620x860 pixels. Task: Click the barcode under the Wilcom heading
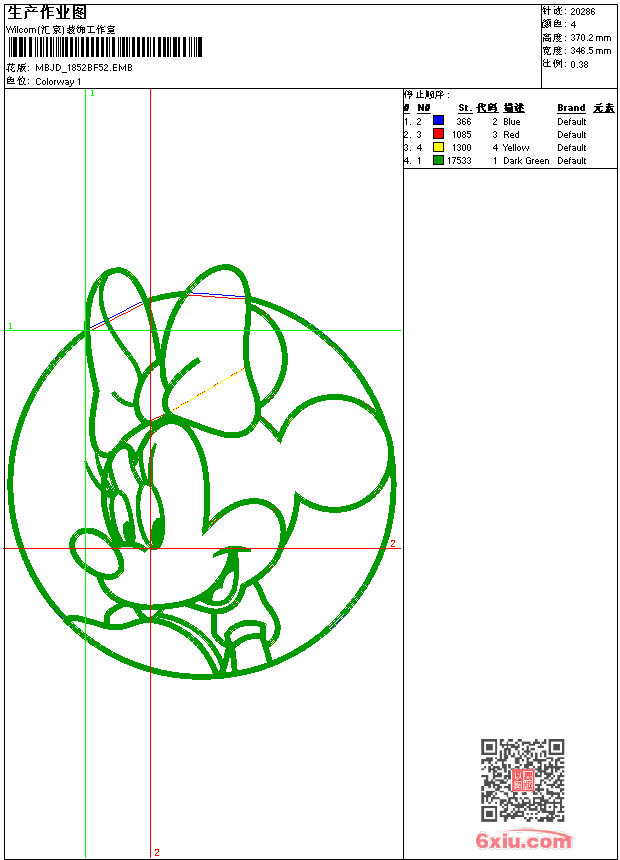pos(105,47)
